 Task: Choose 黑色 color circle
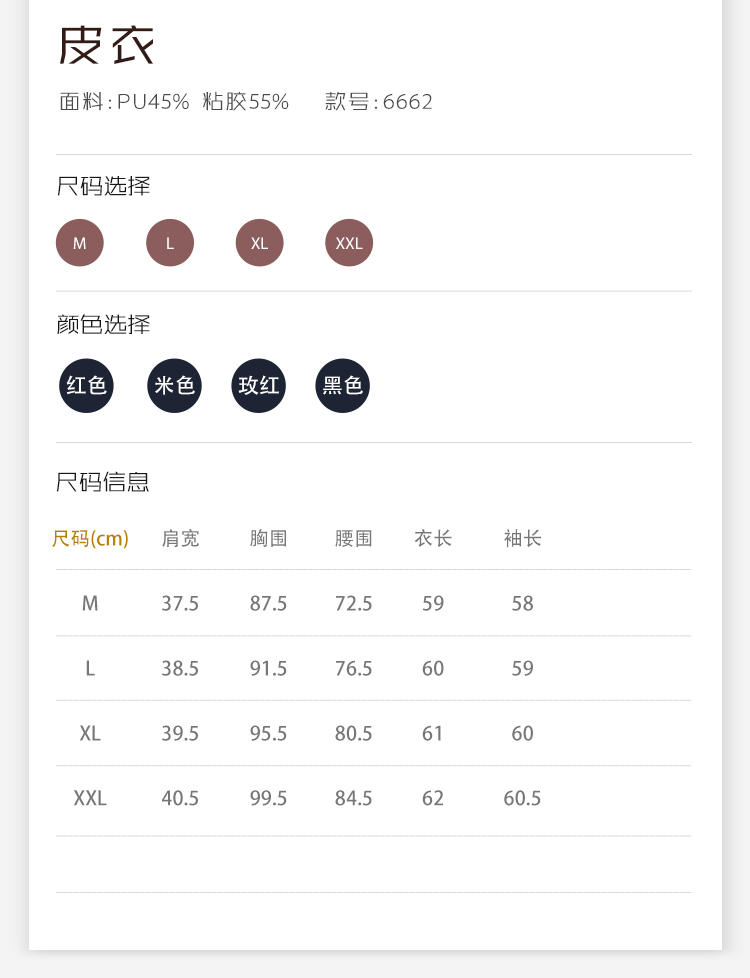coord(342,385)
